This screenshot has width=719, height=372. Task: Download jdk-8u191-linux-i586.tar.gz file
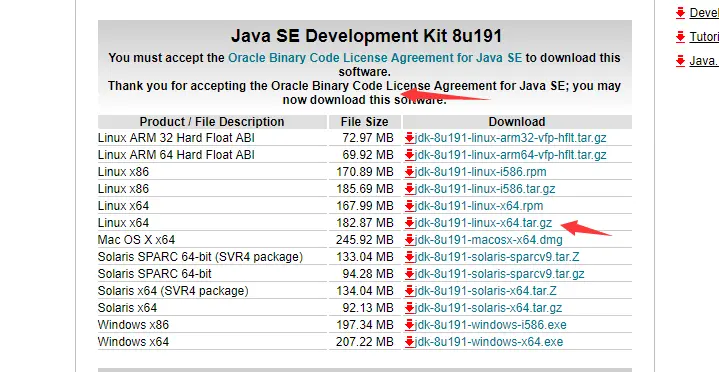point(485,189)
